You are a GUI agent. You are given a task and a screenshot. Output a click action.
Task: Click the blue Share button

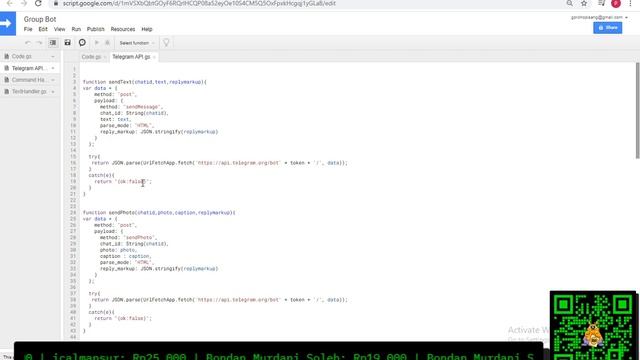[607, 28]
